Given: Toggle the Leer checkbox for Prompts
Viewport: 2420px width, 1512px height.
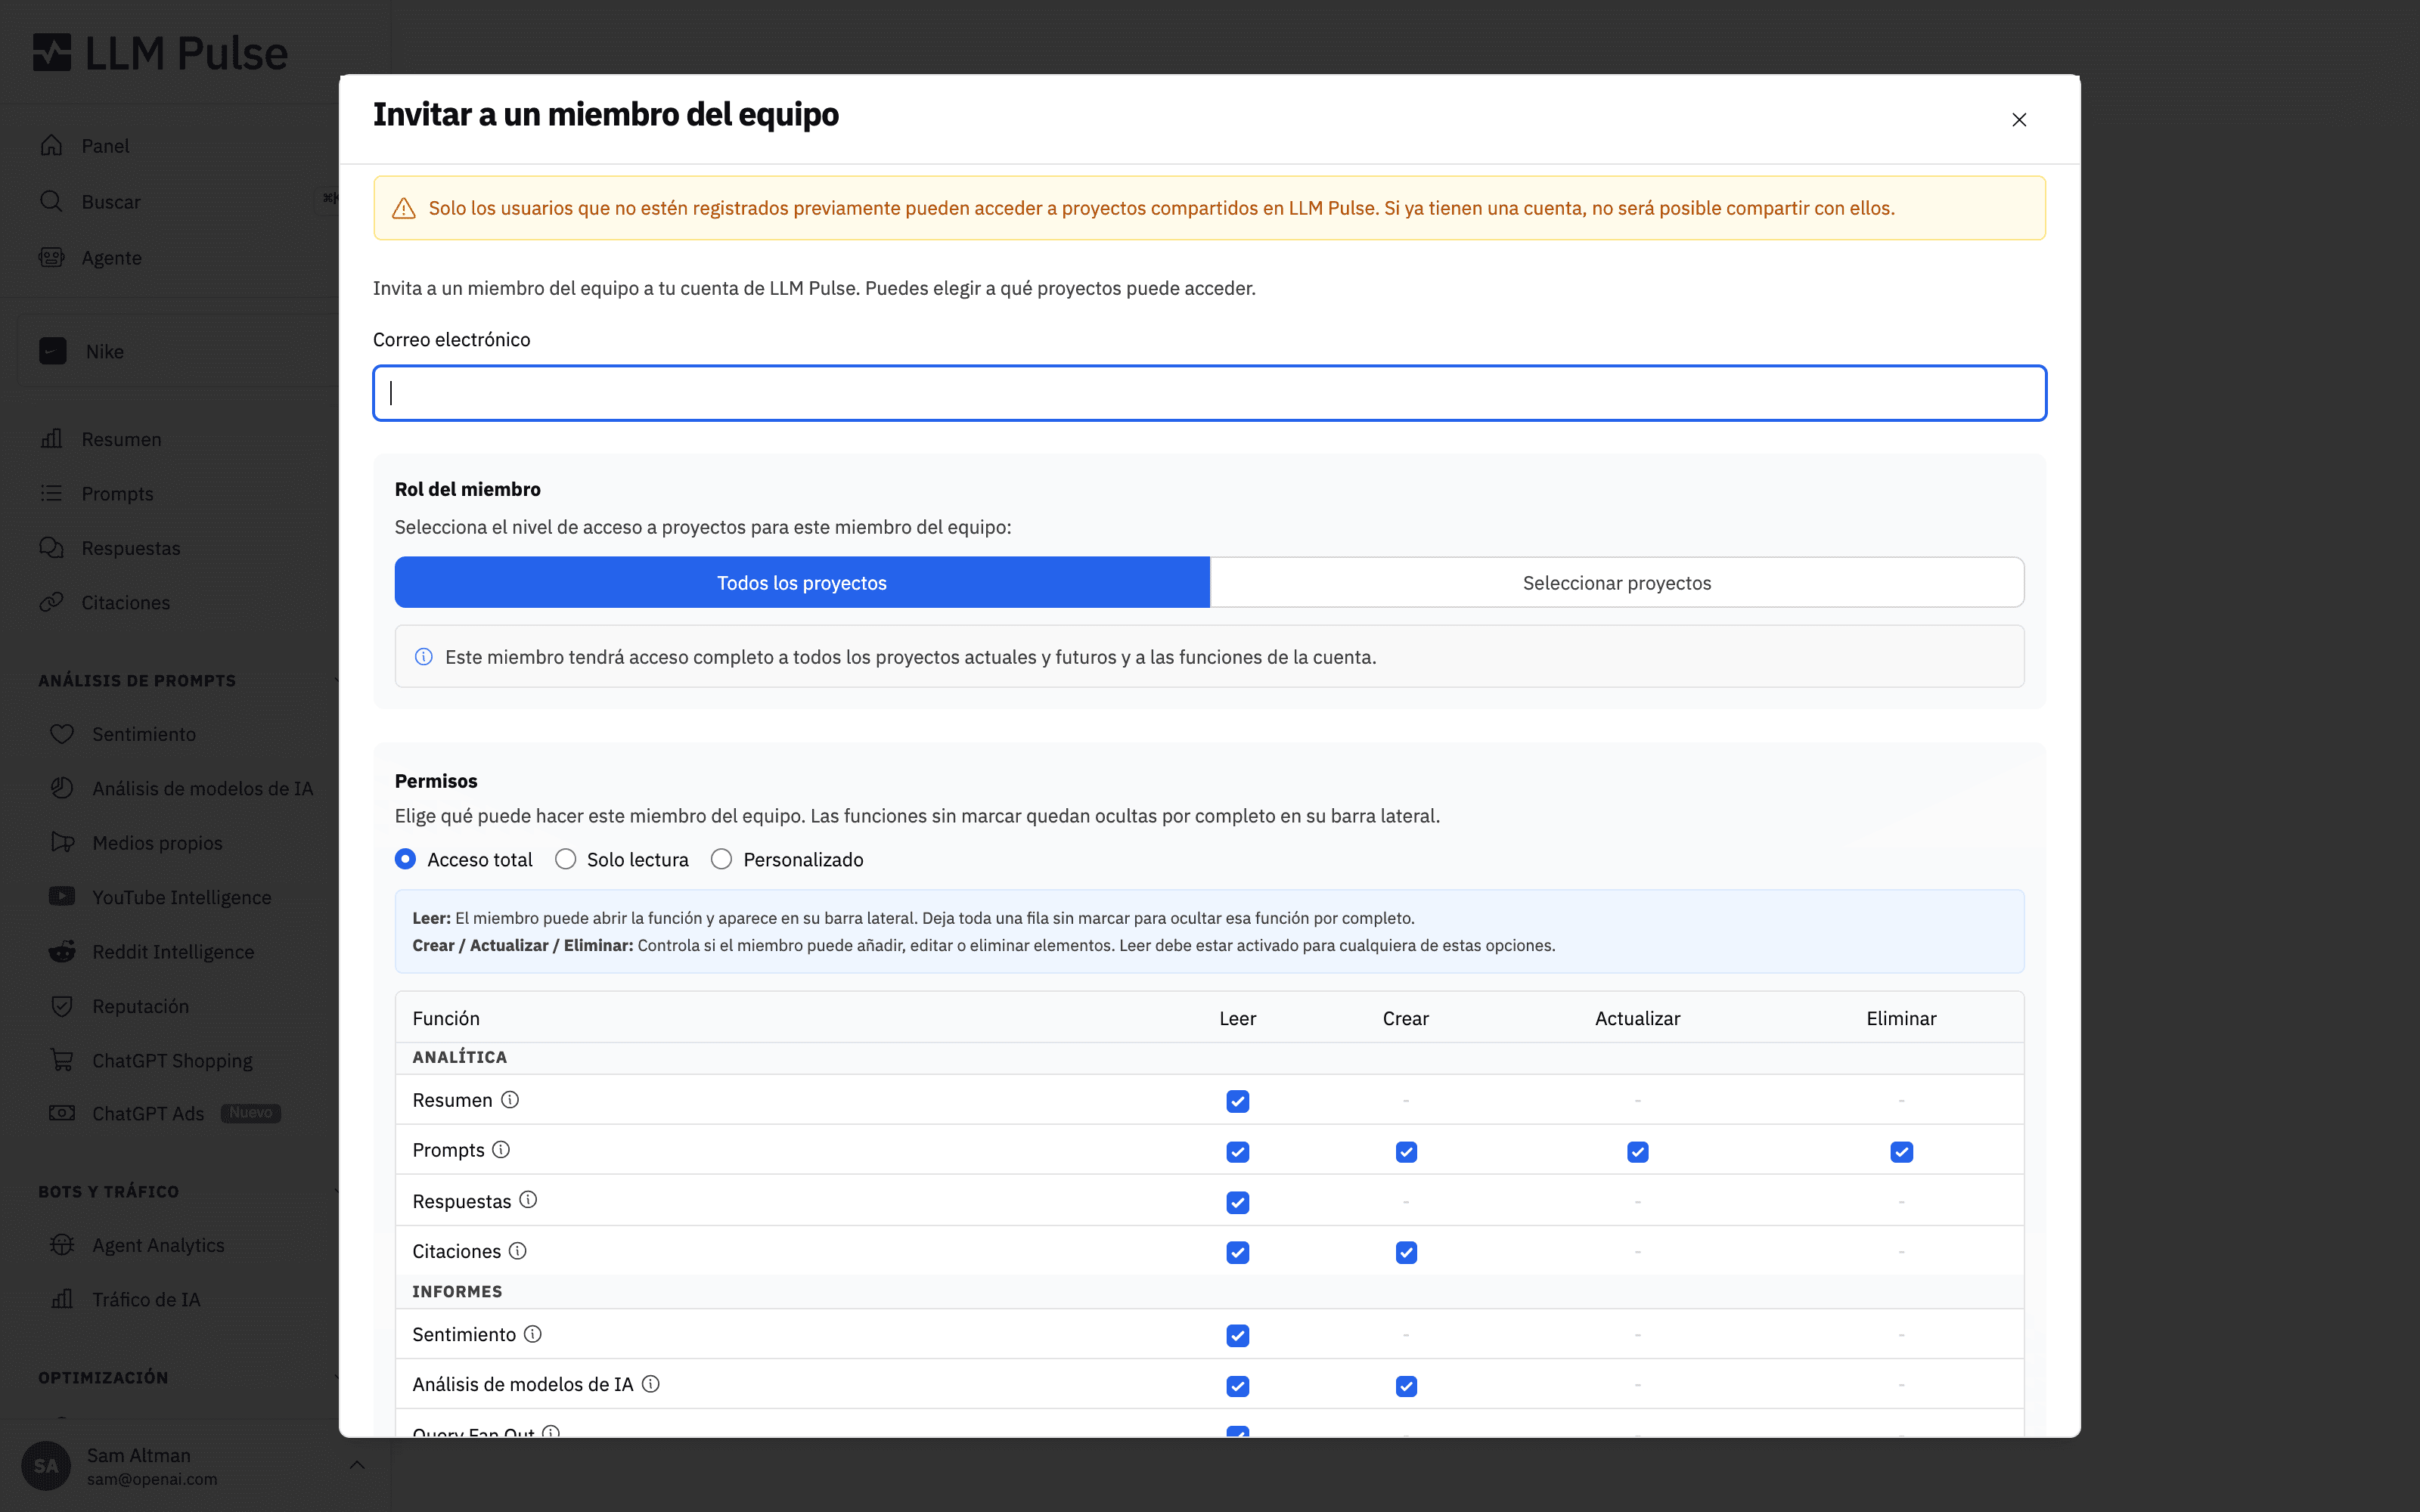Looking at the screenshot, I should point(1238,1152).
